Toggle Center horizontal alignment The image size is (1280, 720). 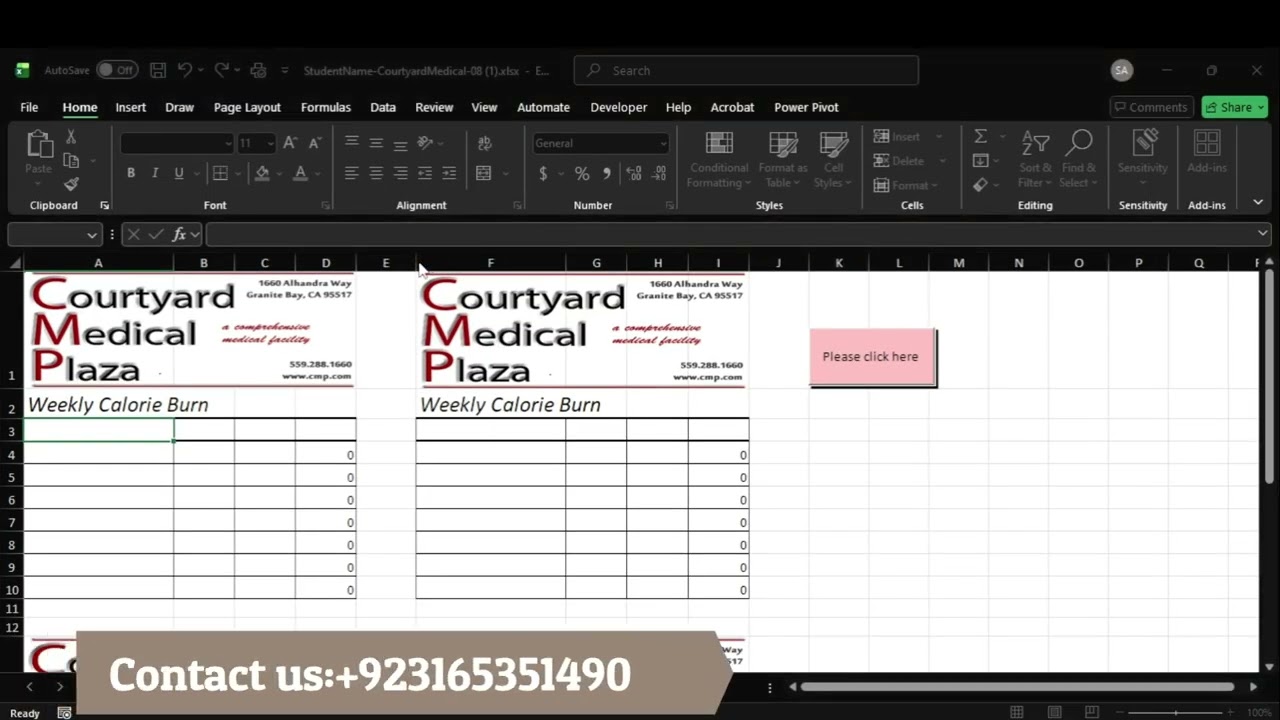pyautogui.click(x=376, y=173)
